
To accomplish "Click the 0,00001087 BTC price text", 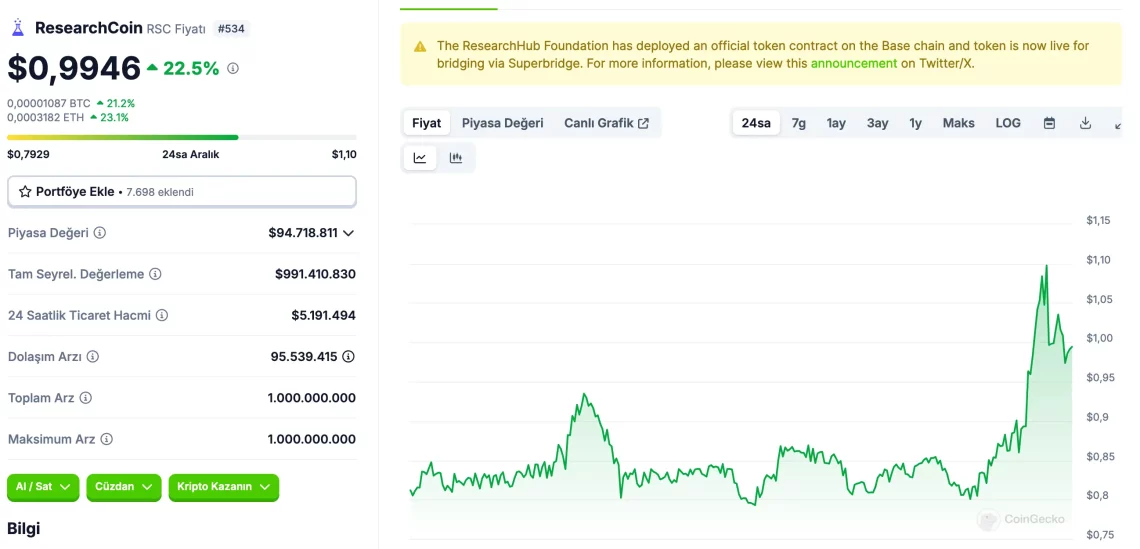I will click(x=49, y=104).
